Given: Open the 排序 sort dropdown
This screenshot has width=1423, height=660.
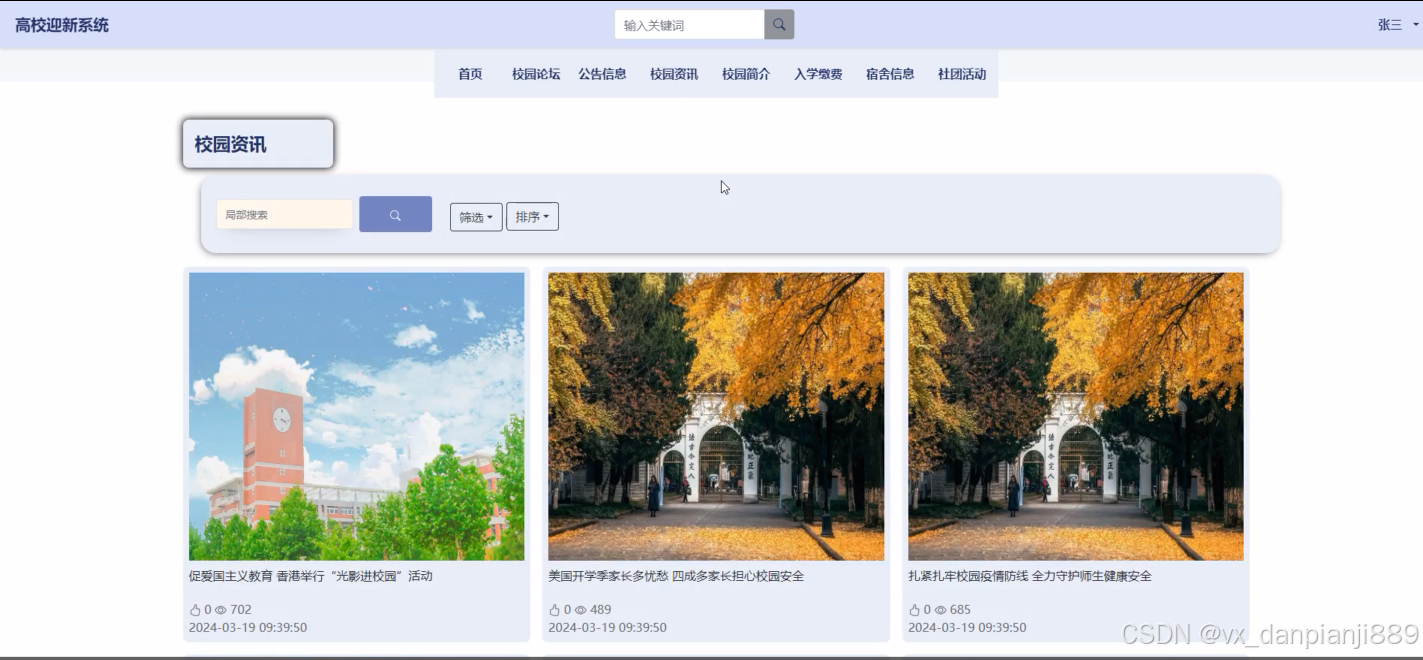Looking at the screenshot, I should 532,217.
